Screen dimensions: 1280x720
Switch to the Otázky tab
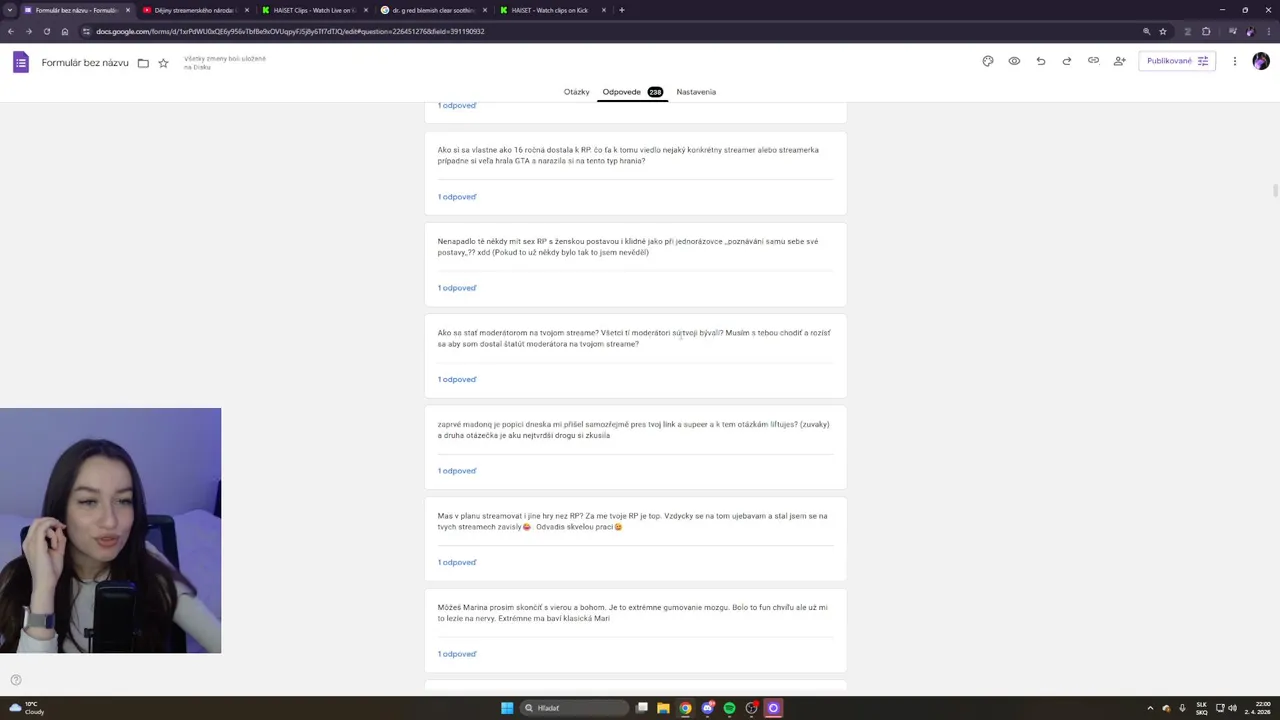click(x=576, y=92)
